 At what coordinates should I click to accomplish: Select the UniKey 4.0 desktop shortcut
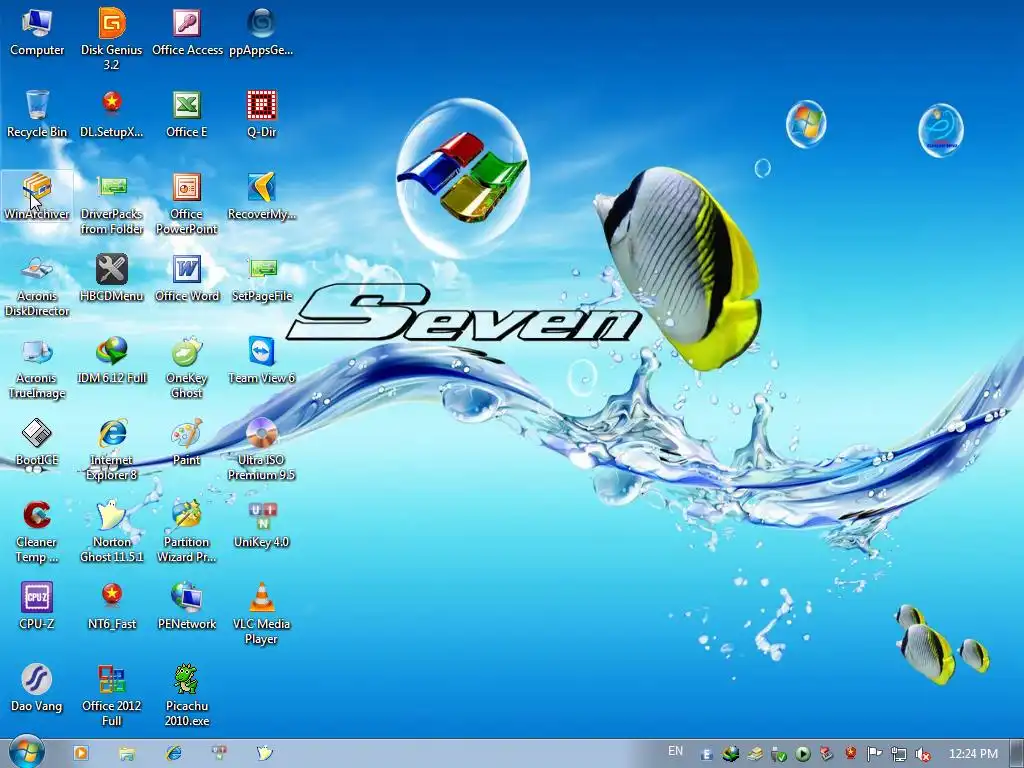(x=261, y=524)
